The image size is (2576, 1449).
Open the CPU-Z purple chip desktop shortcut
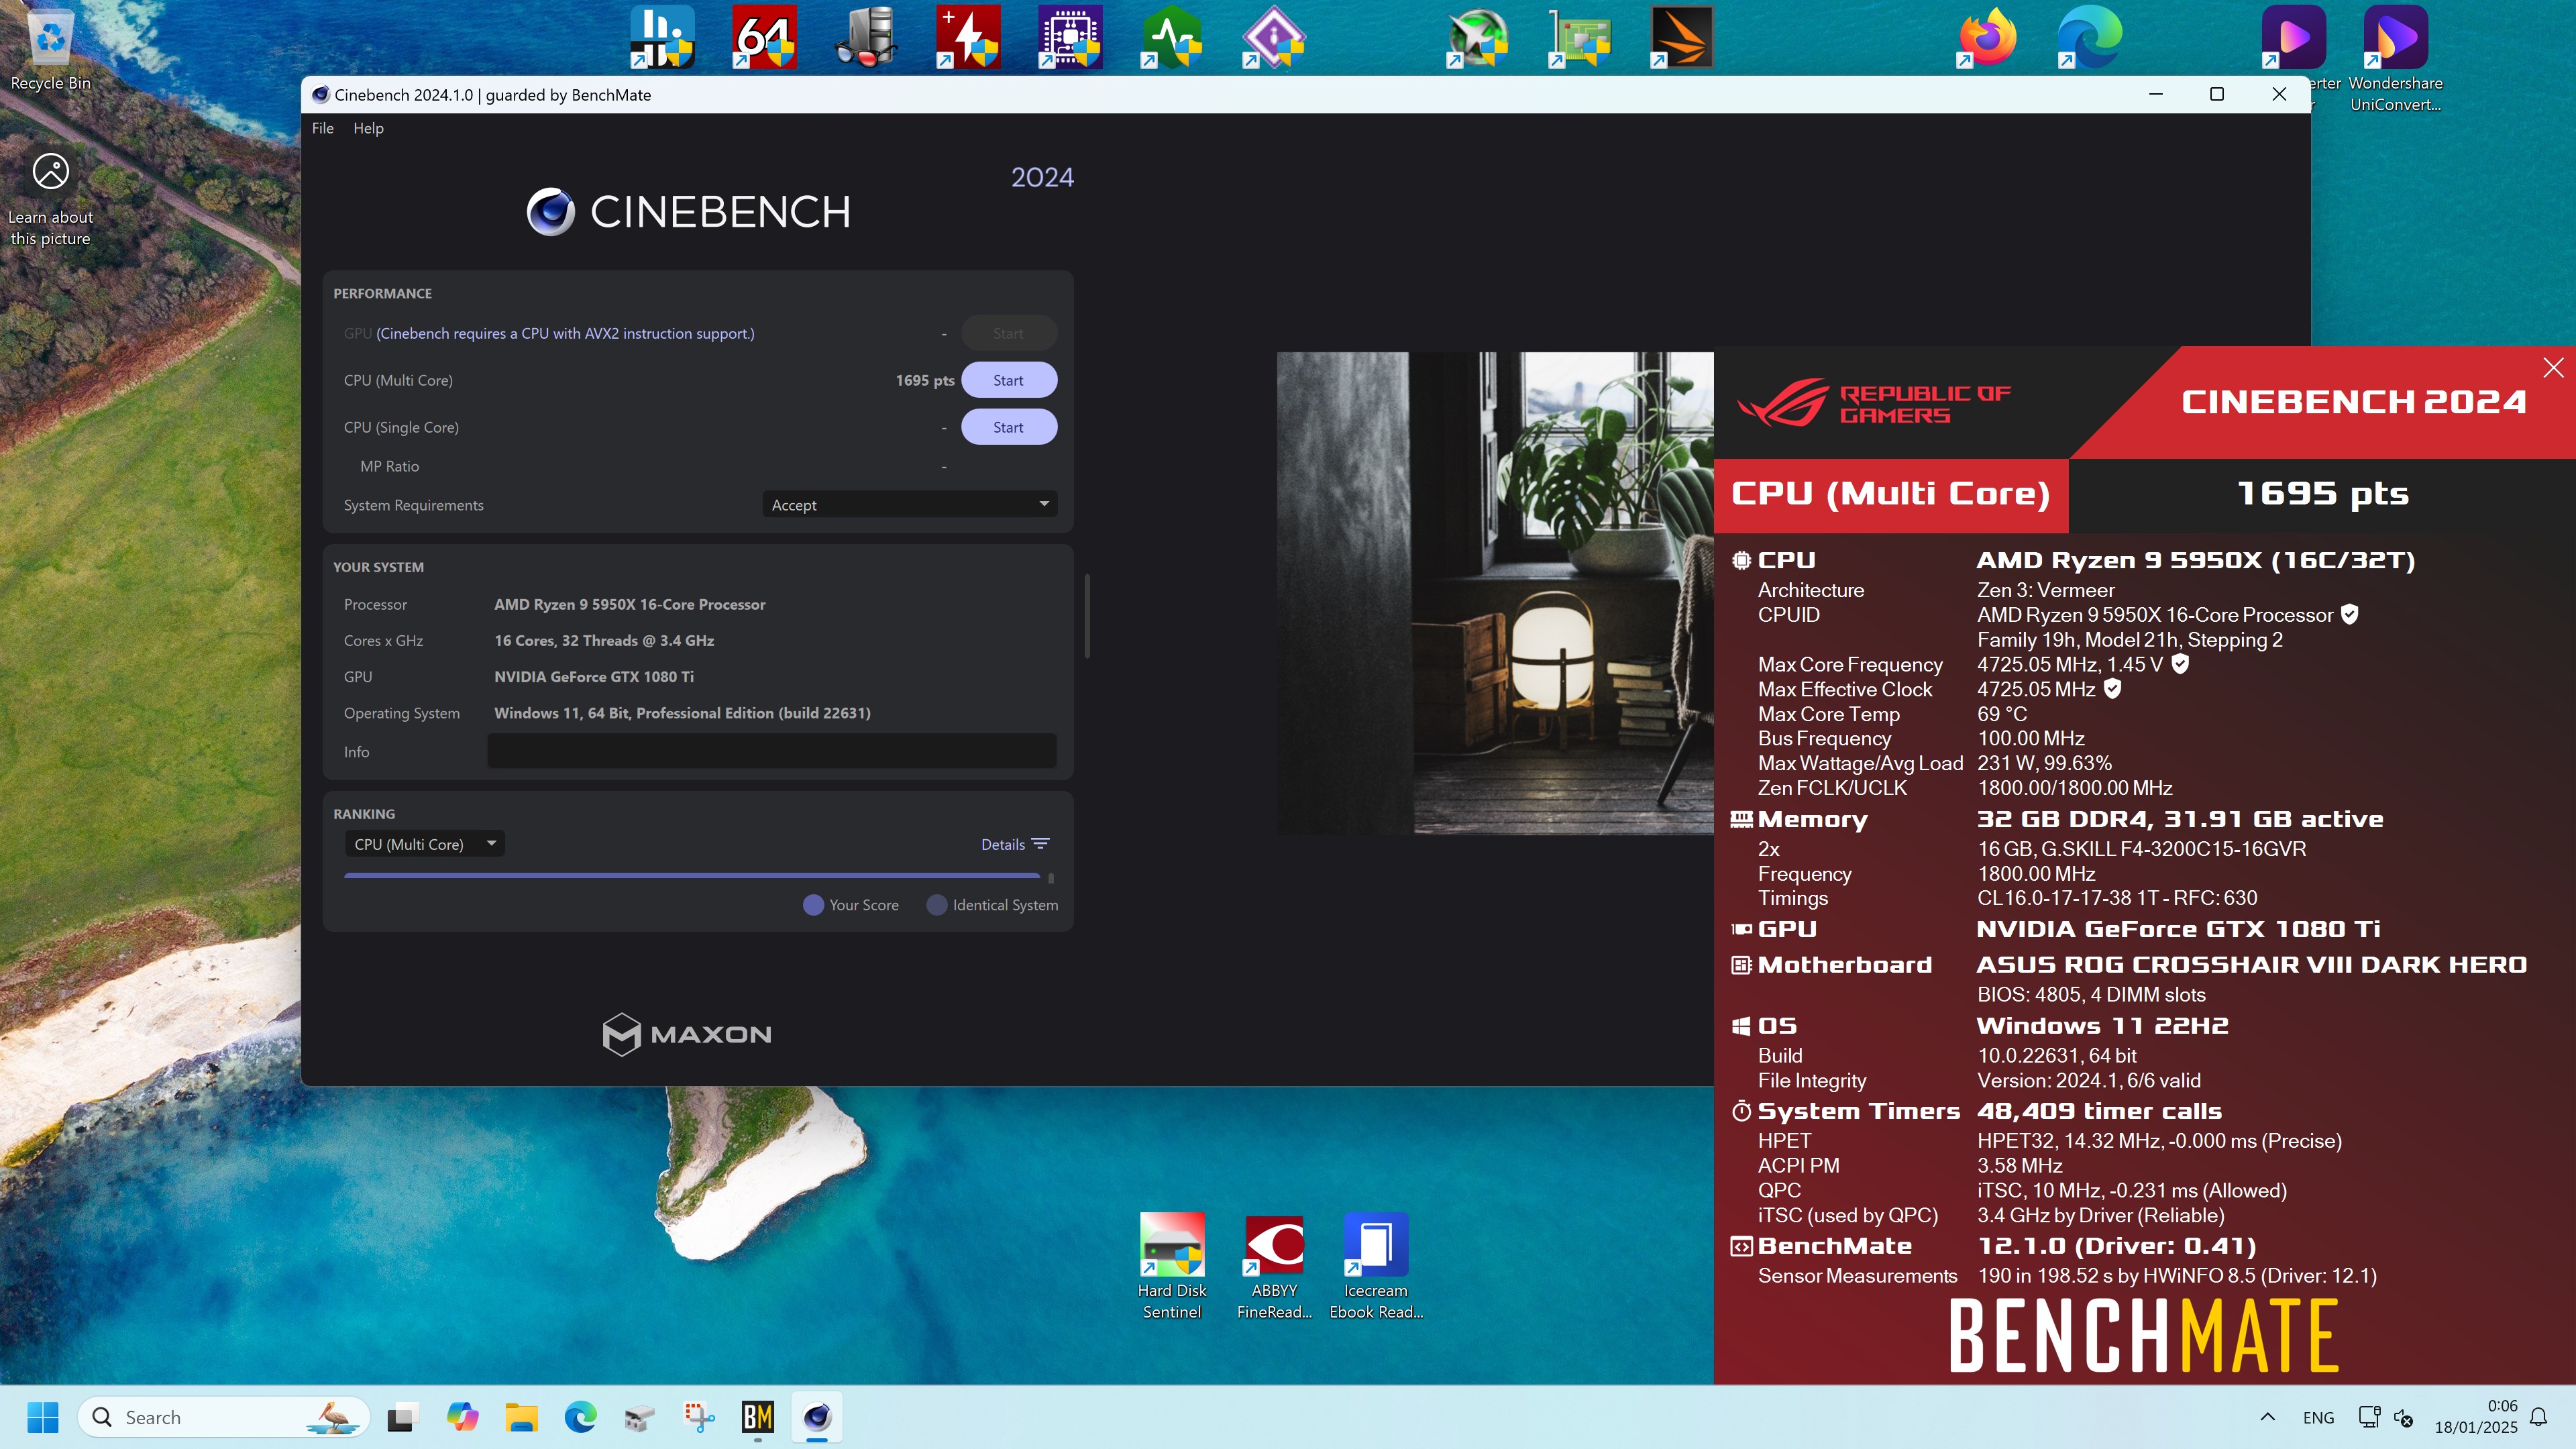pos(1070,37)
